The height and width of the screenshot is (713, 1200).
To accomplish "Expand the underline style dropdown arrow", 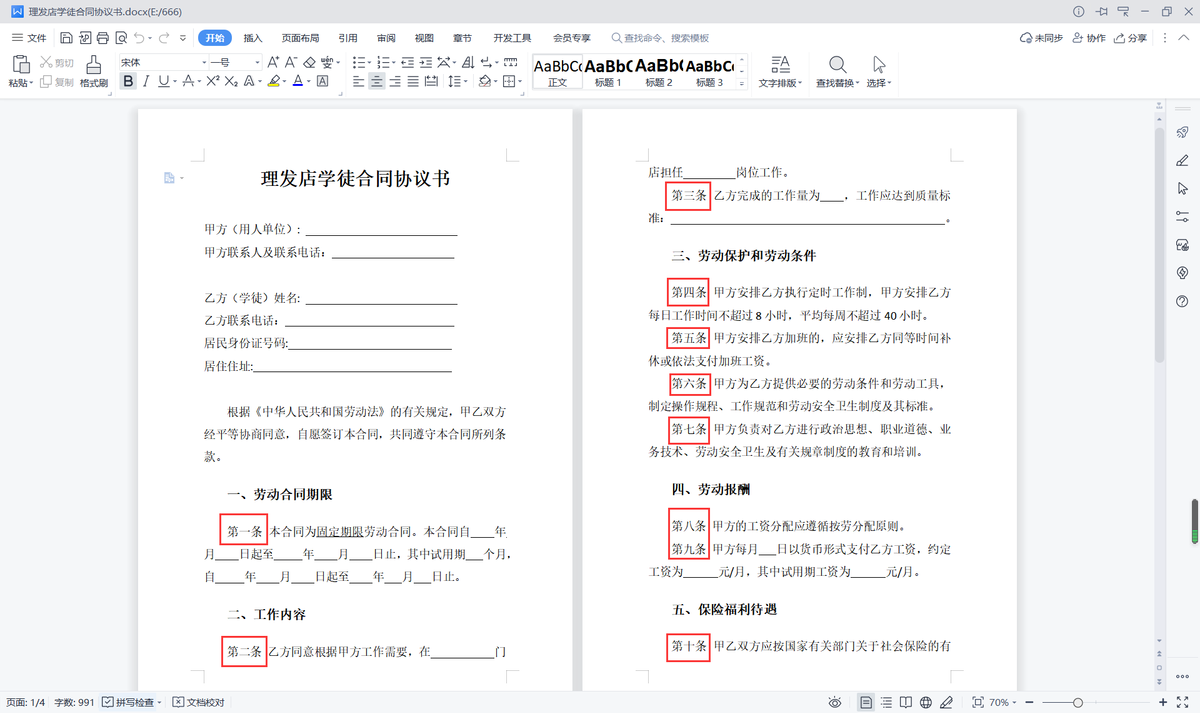I will (x=175, y=83).
